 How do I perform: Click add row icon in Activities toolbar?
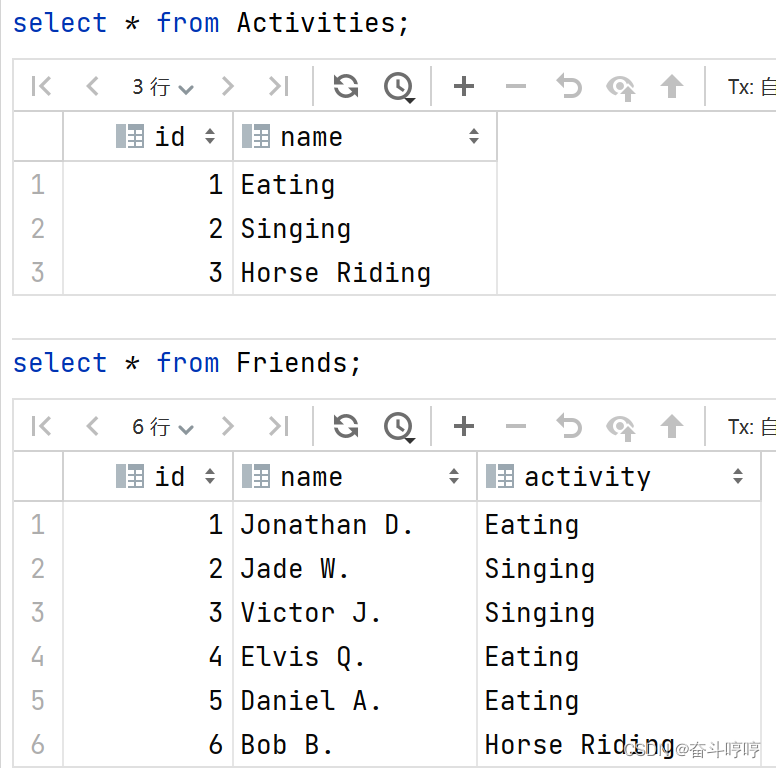click(x=464, y=87)
